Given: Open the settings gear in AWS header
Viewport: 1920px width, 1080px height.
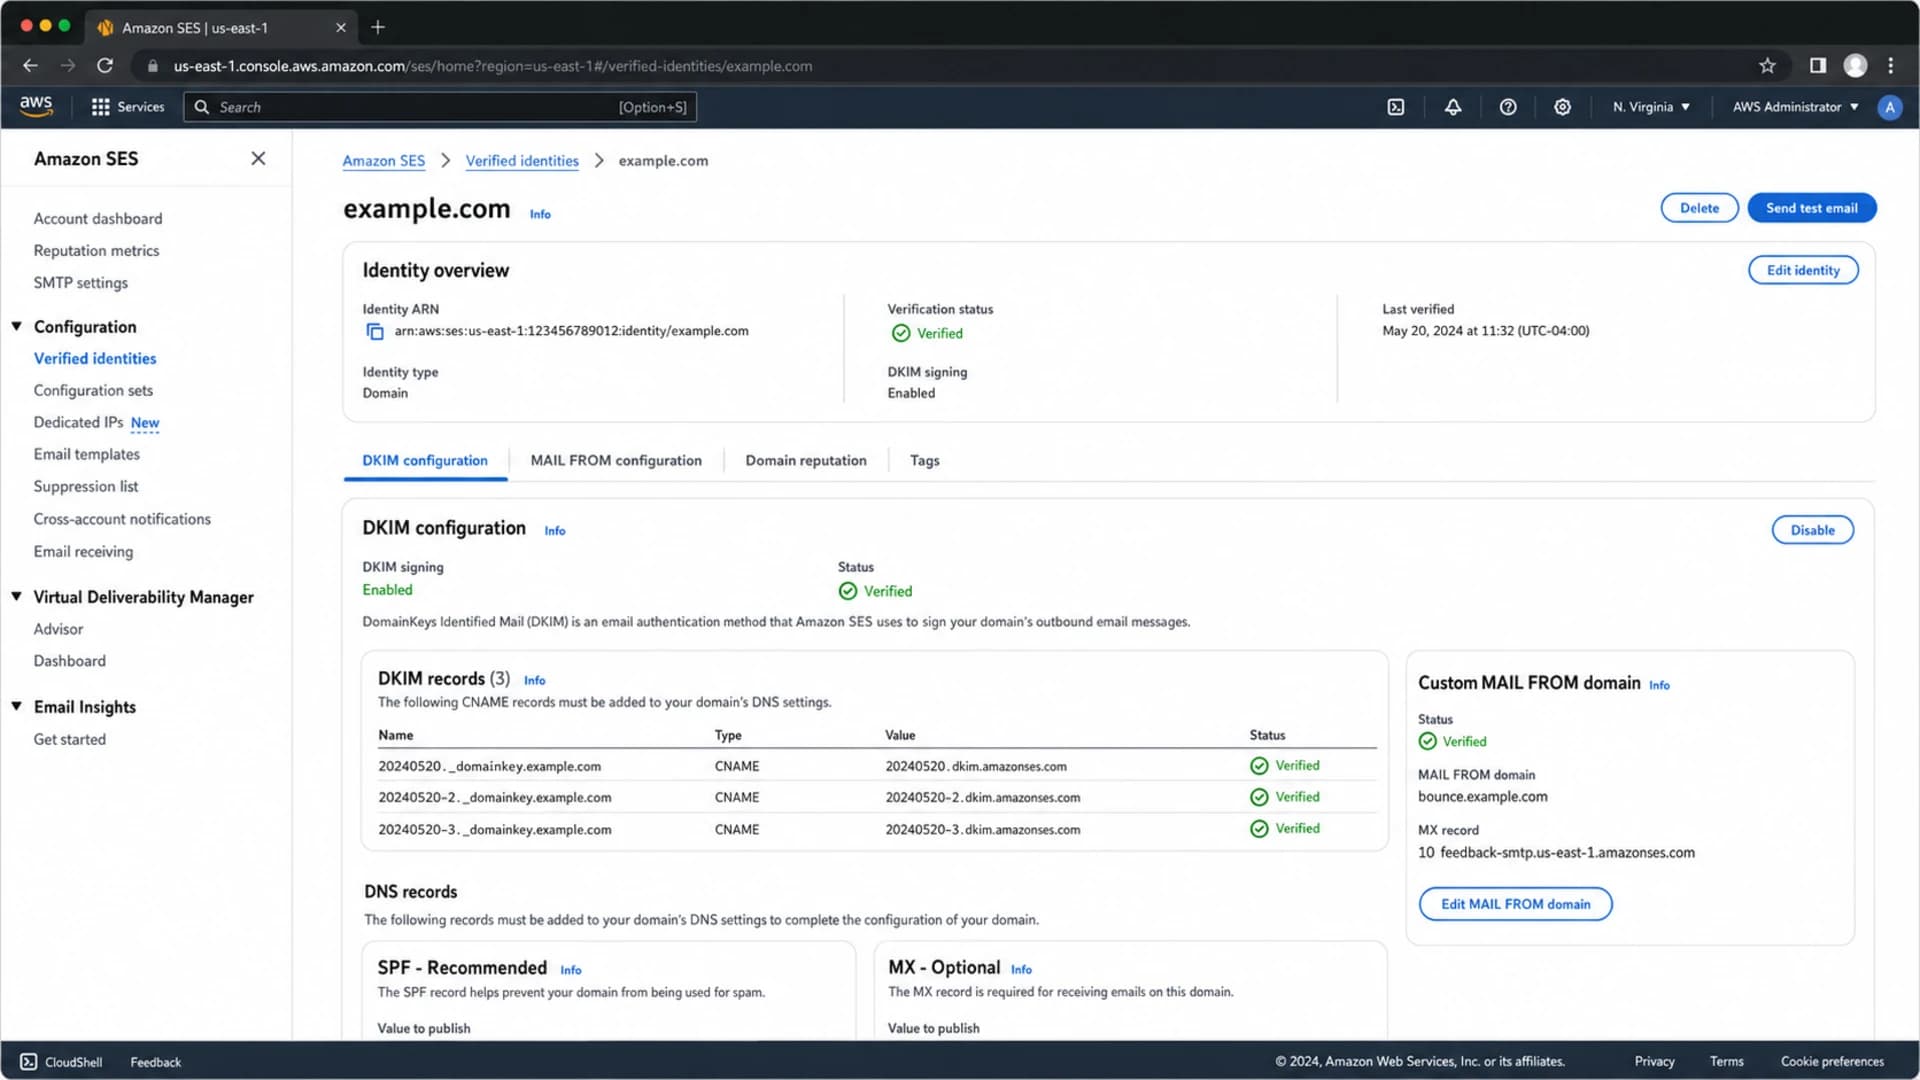Looking at the screenshot, I should point(1562,107).
